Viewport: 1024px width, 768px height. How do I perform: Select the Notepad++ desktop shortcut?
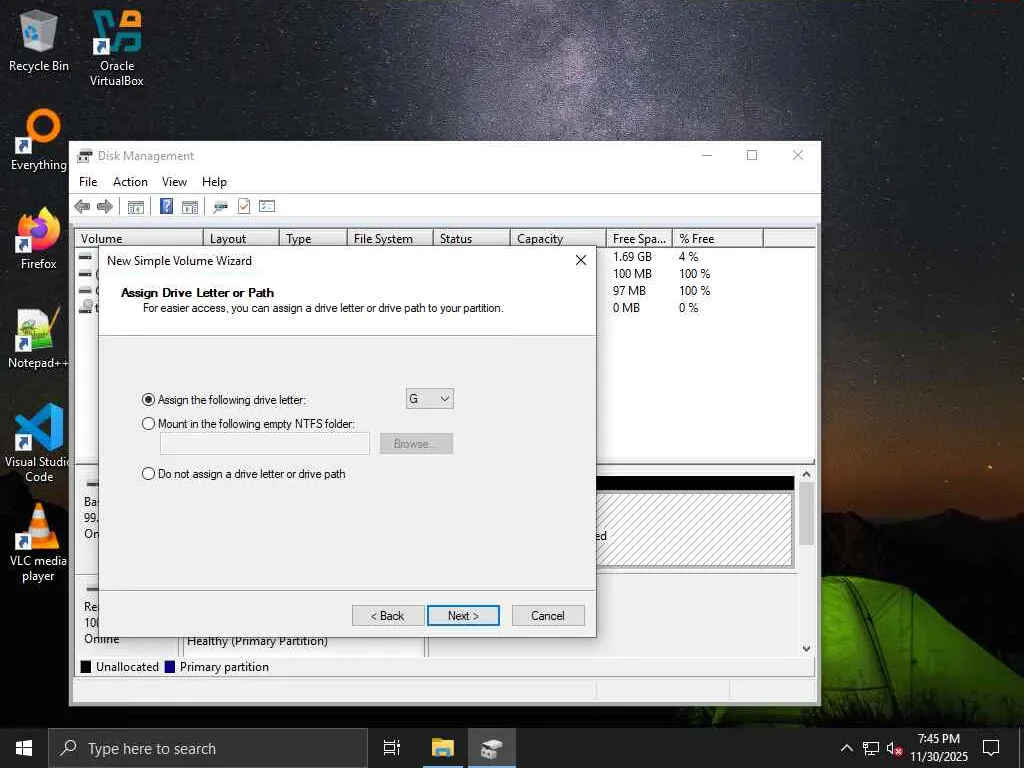coord(39,338)
